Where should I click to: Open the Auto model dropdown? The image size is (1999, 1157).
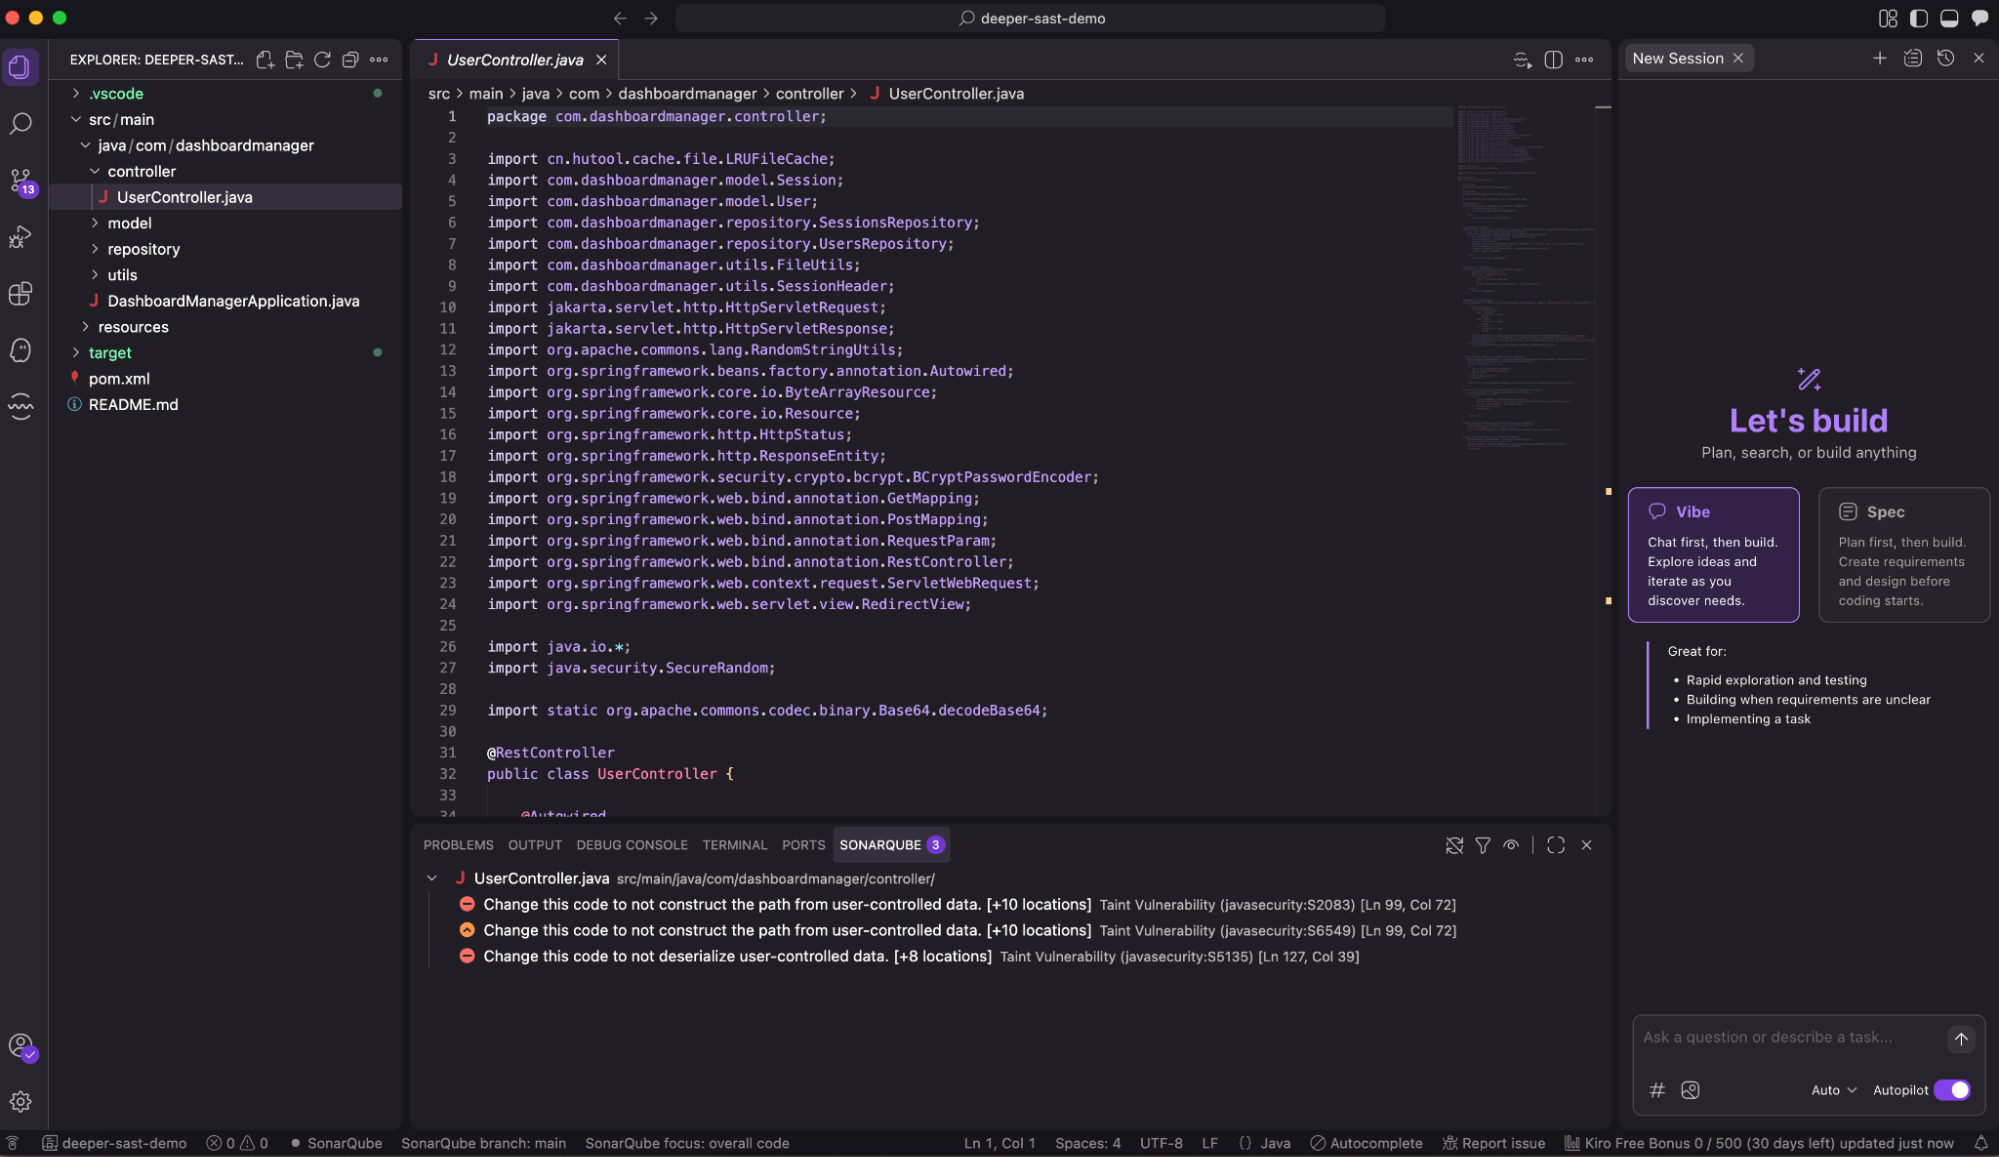[1833, 1090]
